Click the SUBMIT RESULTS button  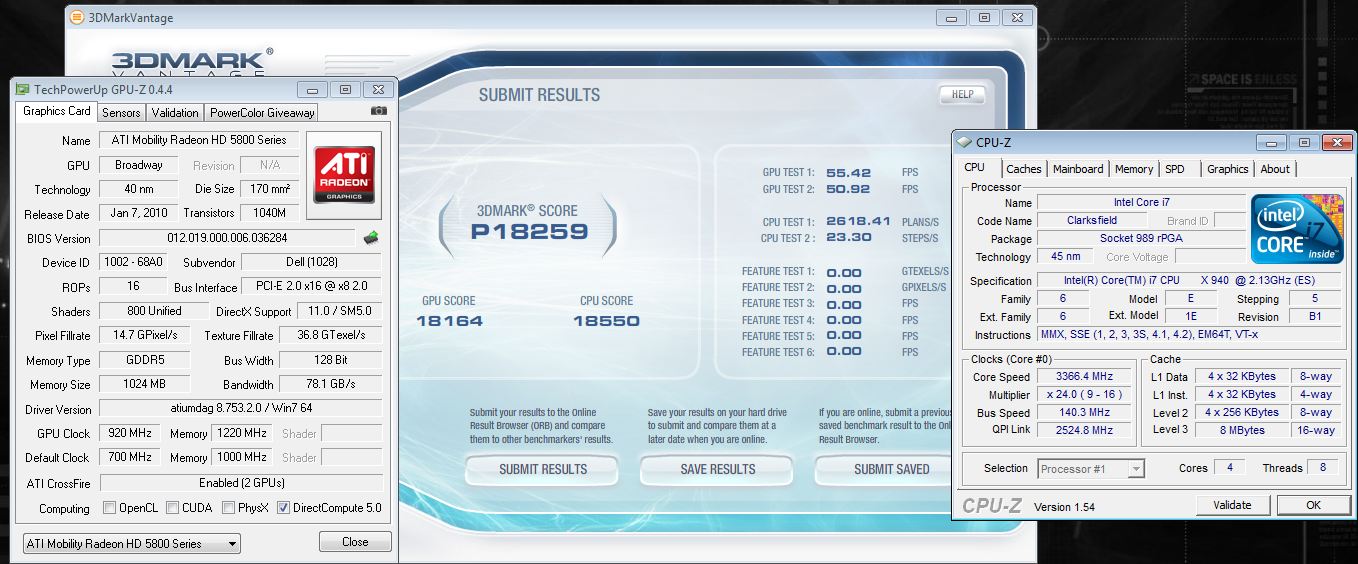543,469
